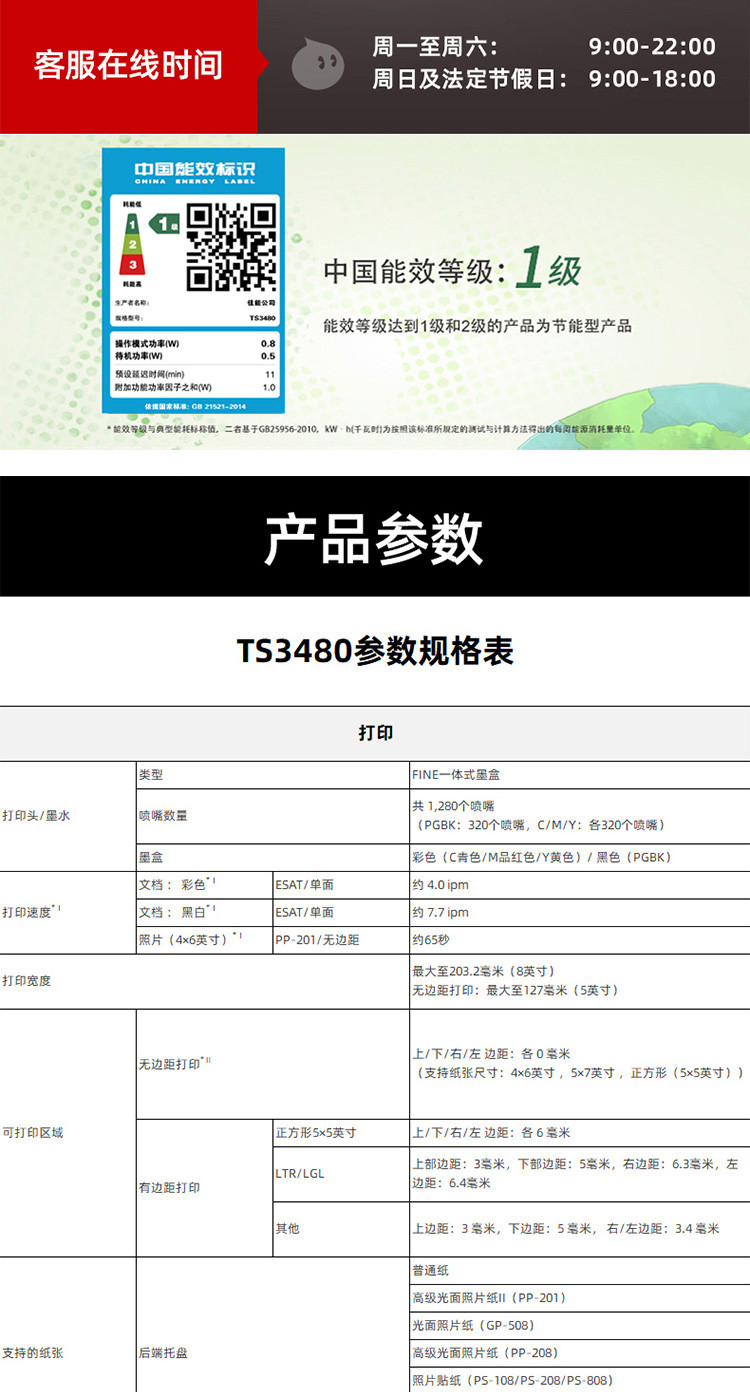Screen dimensions: 750x1392
Task: Click 无边距打印：最大至127毫米 text
Action: (x=515, y=990)
